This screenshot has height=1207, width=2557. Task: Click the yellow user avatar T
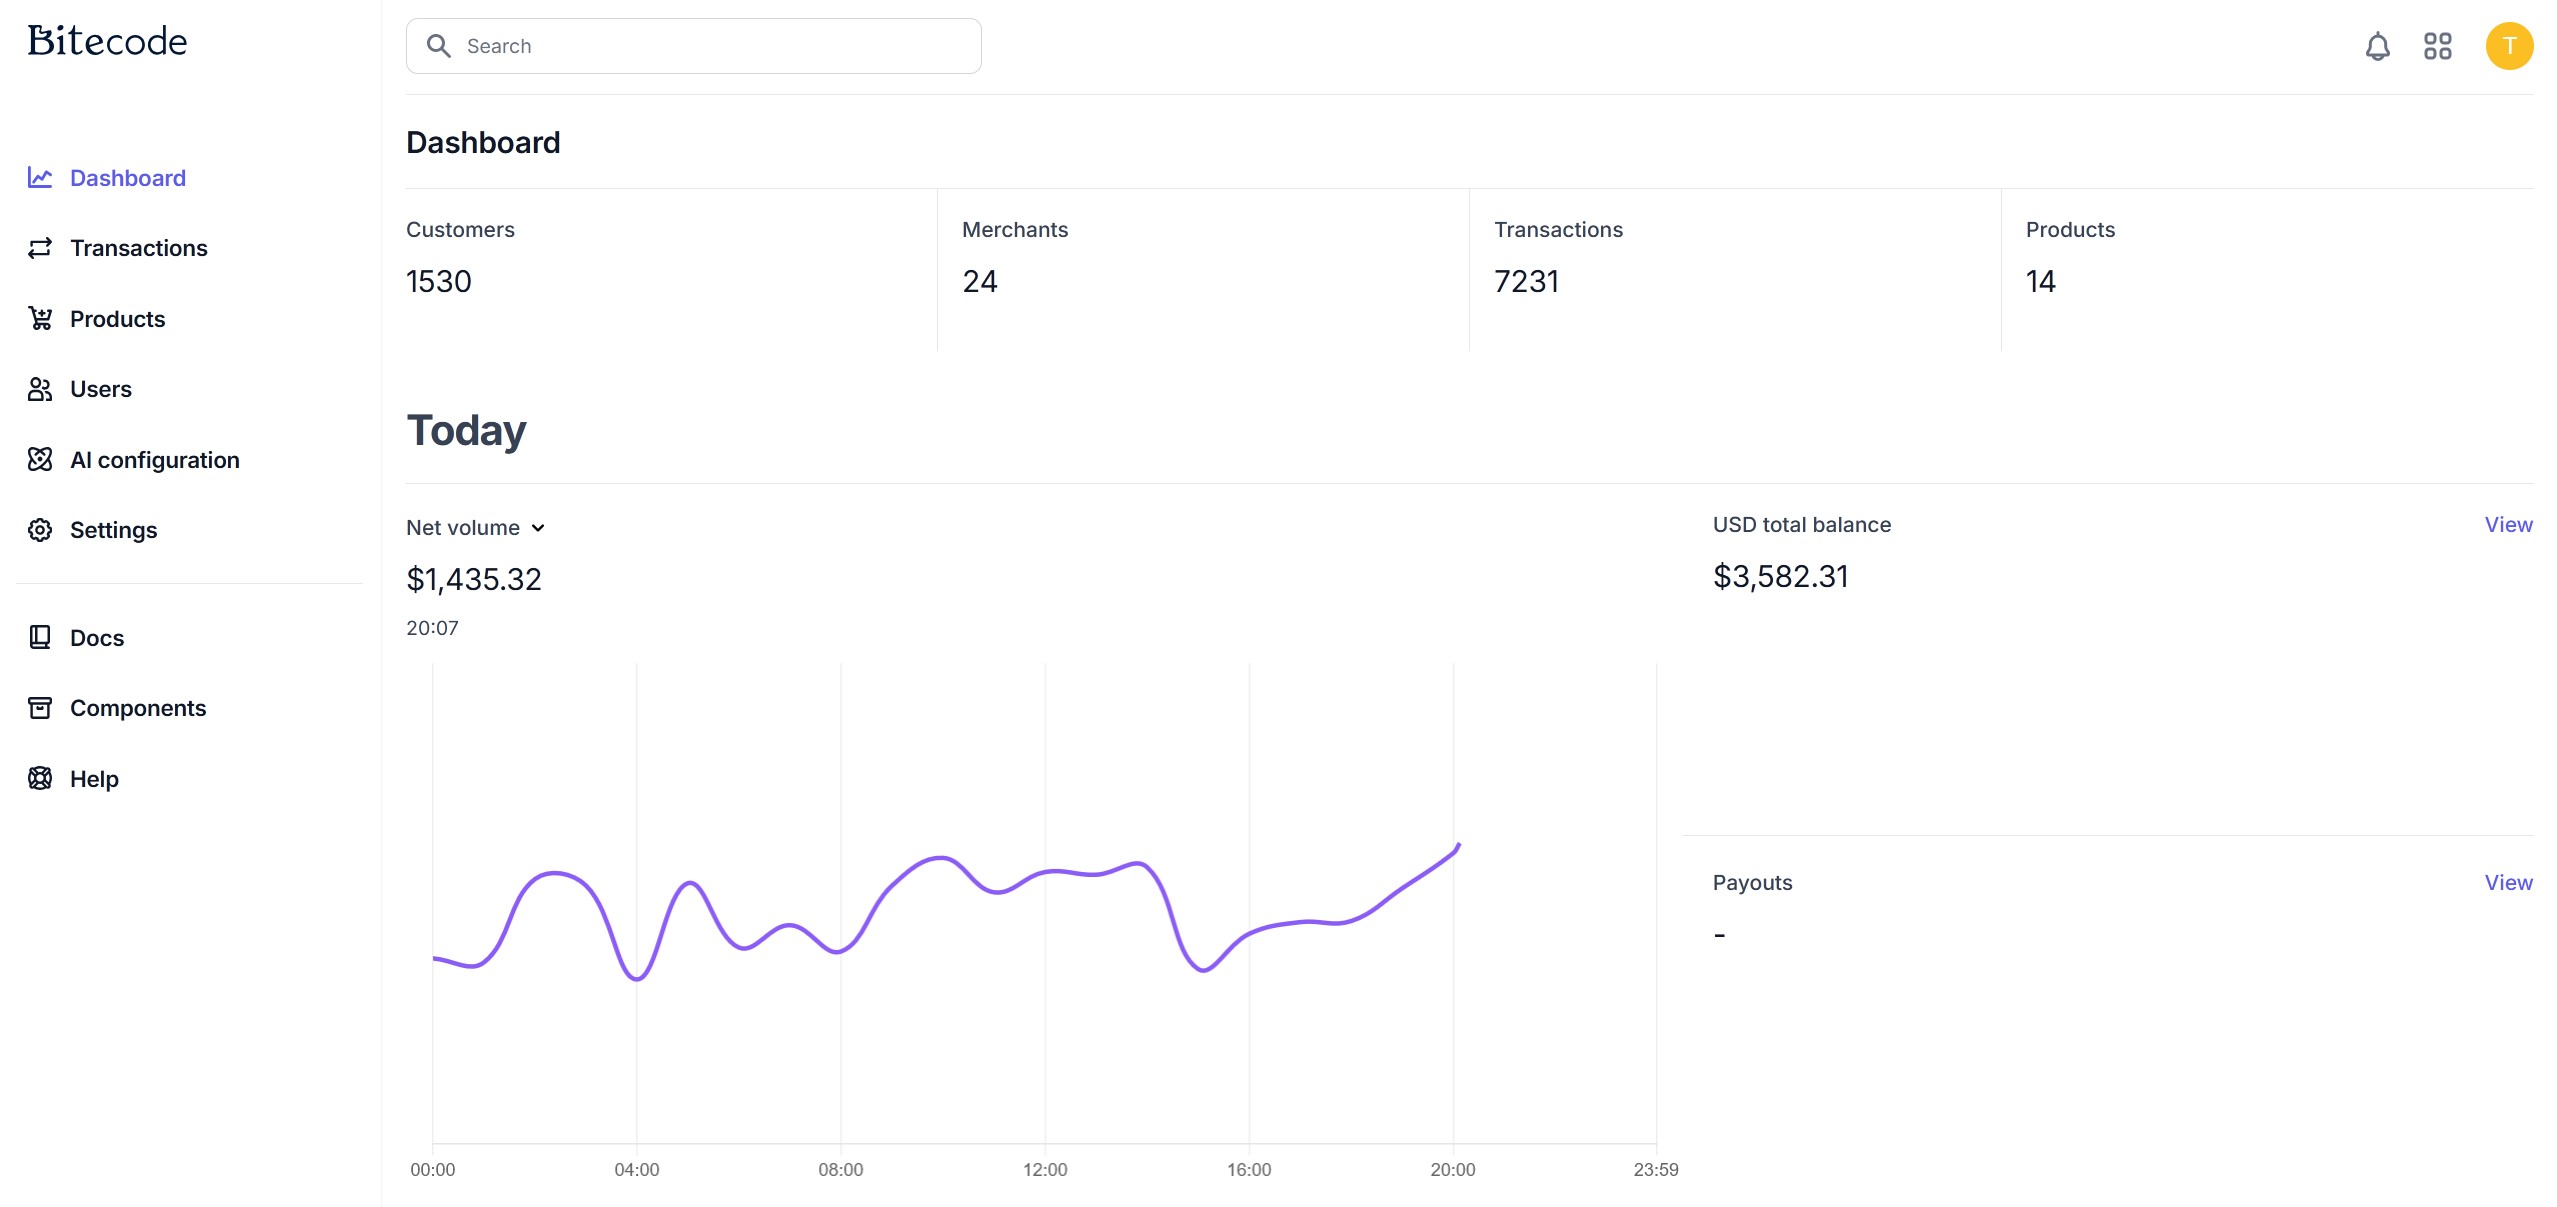pyautogui.click(x=2508, y=46)
